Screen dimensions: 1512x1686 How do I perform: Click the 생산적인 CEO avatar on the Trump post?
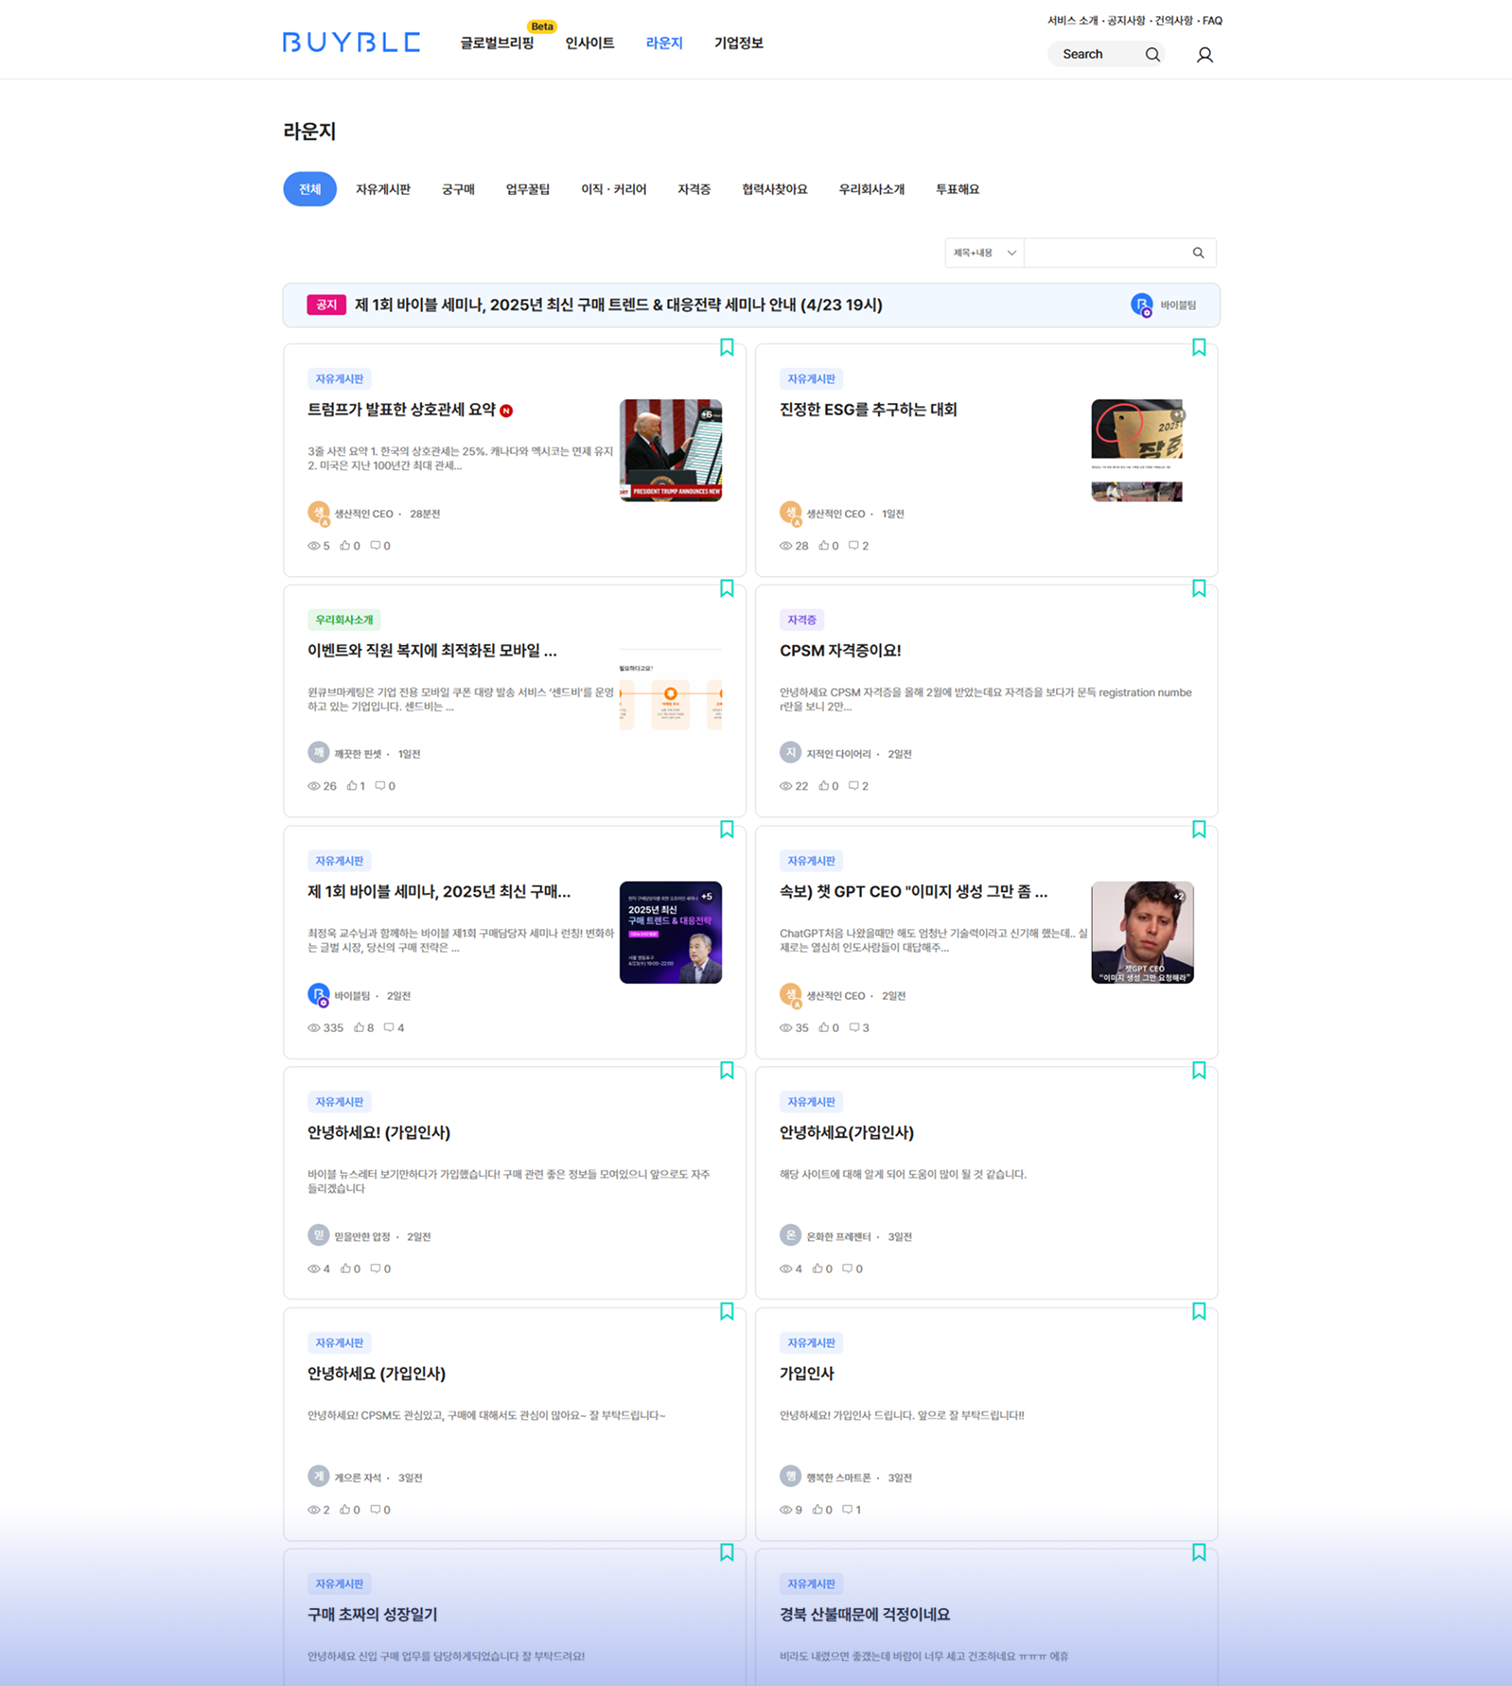(318, 513)
